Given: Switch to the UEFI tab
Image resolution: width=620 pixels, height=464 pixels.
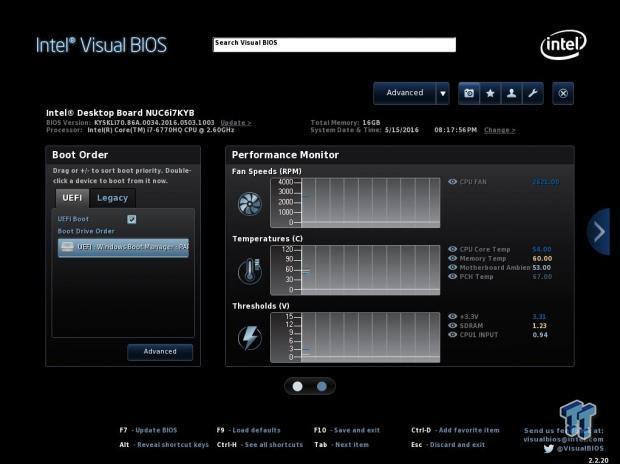Looking at the screenshot, I should click(72, 198).
